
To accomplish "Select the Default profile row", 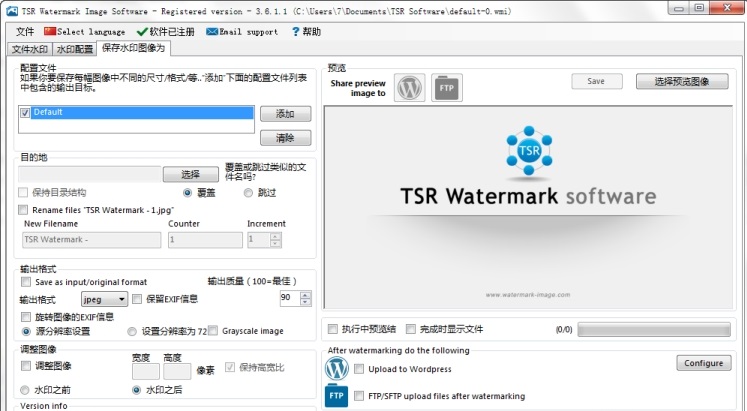I will click(142, 112).
